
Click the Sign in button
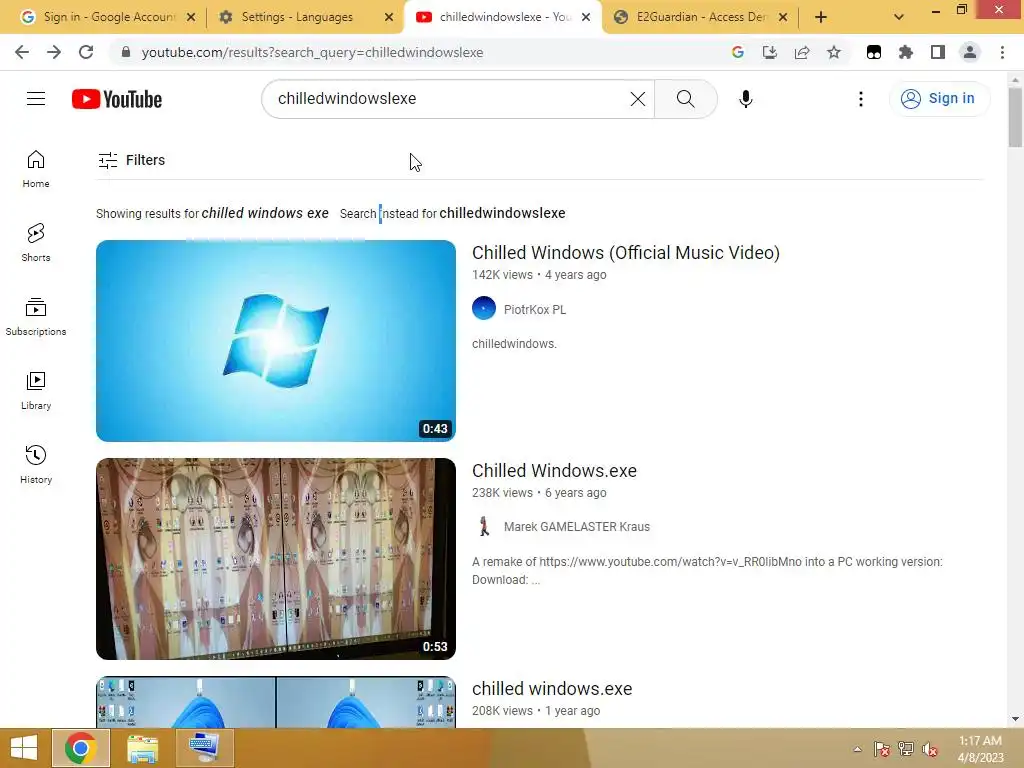coord(939,99)
